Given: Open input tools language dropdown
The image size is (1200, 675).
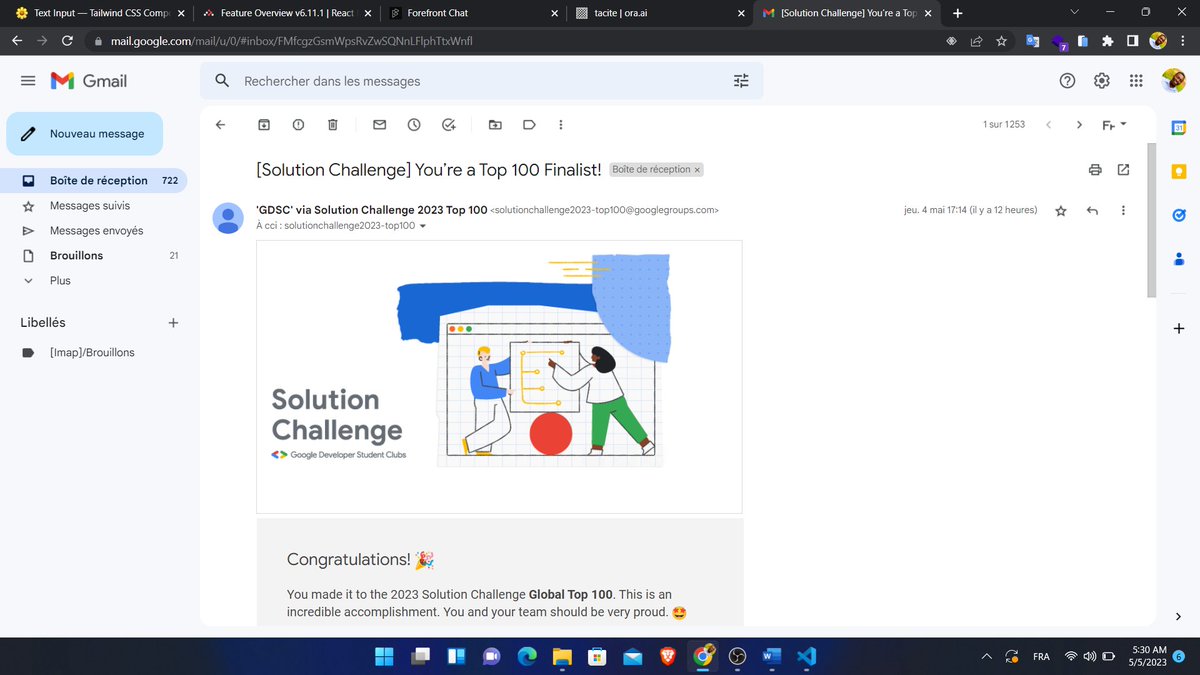Looking at the screenshot, I should point(1113,124).
